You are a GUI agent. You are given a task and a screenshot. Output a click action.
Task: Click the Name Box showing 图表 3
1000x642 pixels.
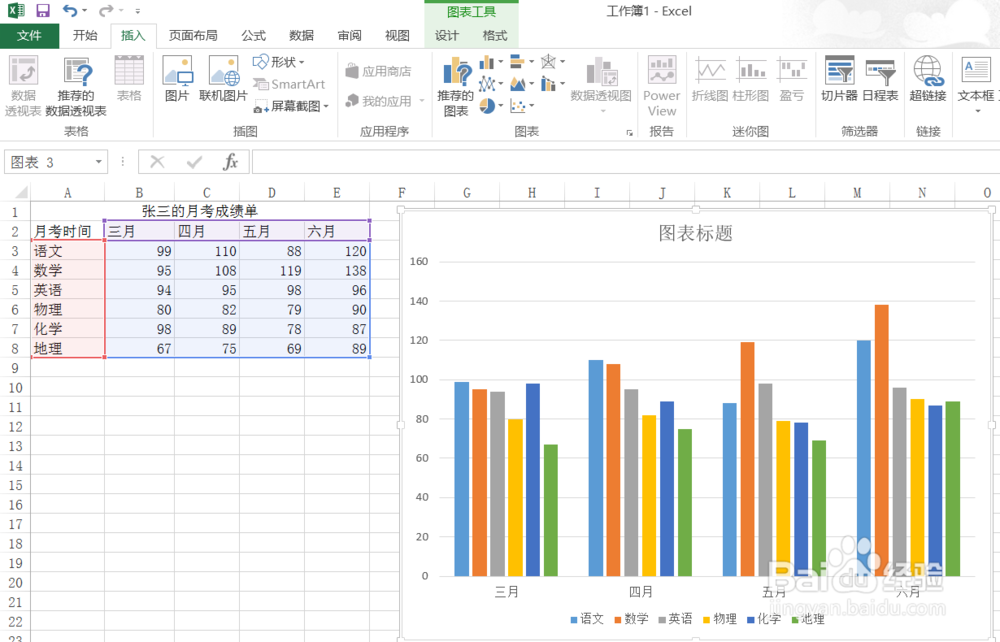point(48,162)
